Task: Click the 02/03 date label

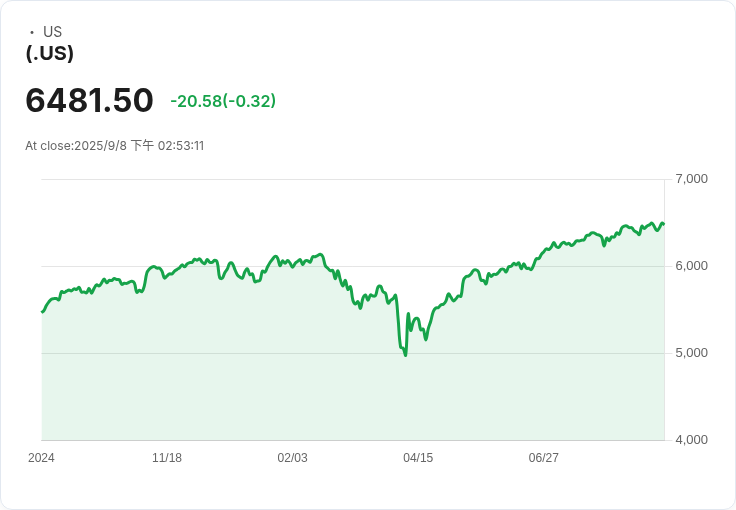Action: point(292,458)
